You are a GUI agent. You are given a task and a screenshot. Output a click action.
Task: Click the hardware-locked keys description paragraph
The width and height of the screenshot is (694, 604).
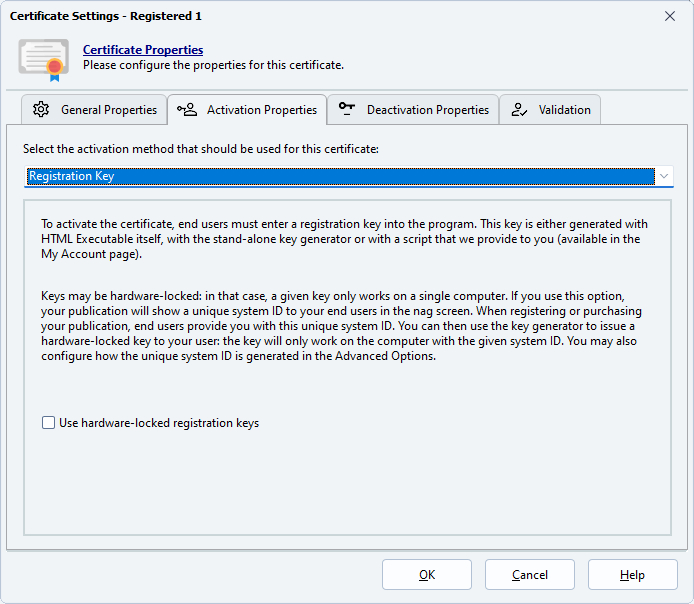coord(340,328)
